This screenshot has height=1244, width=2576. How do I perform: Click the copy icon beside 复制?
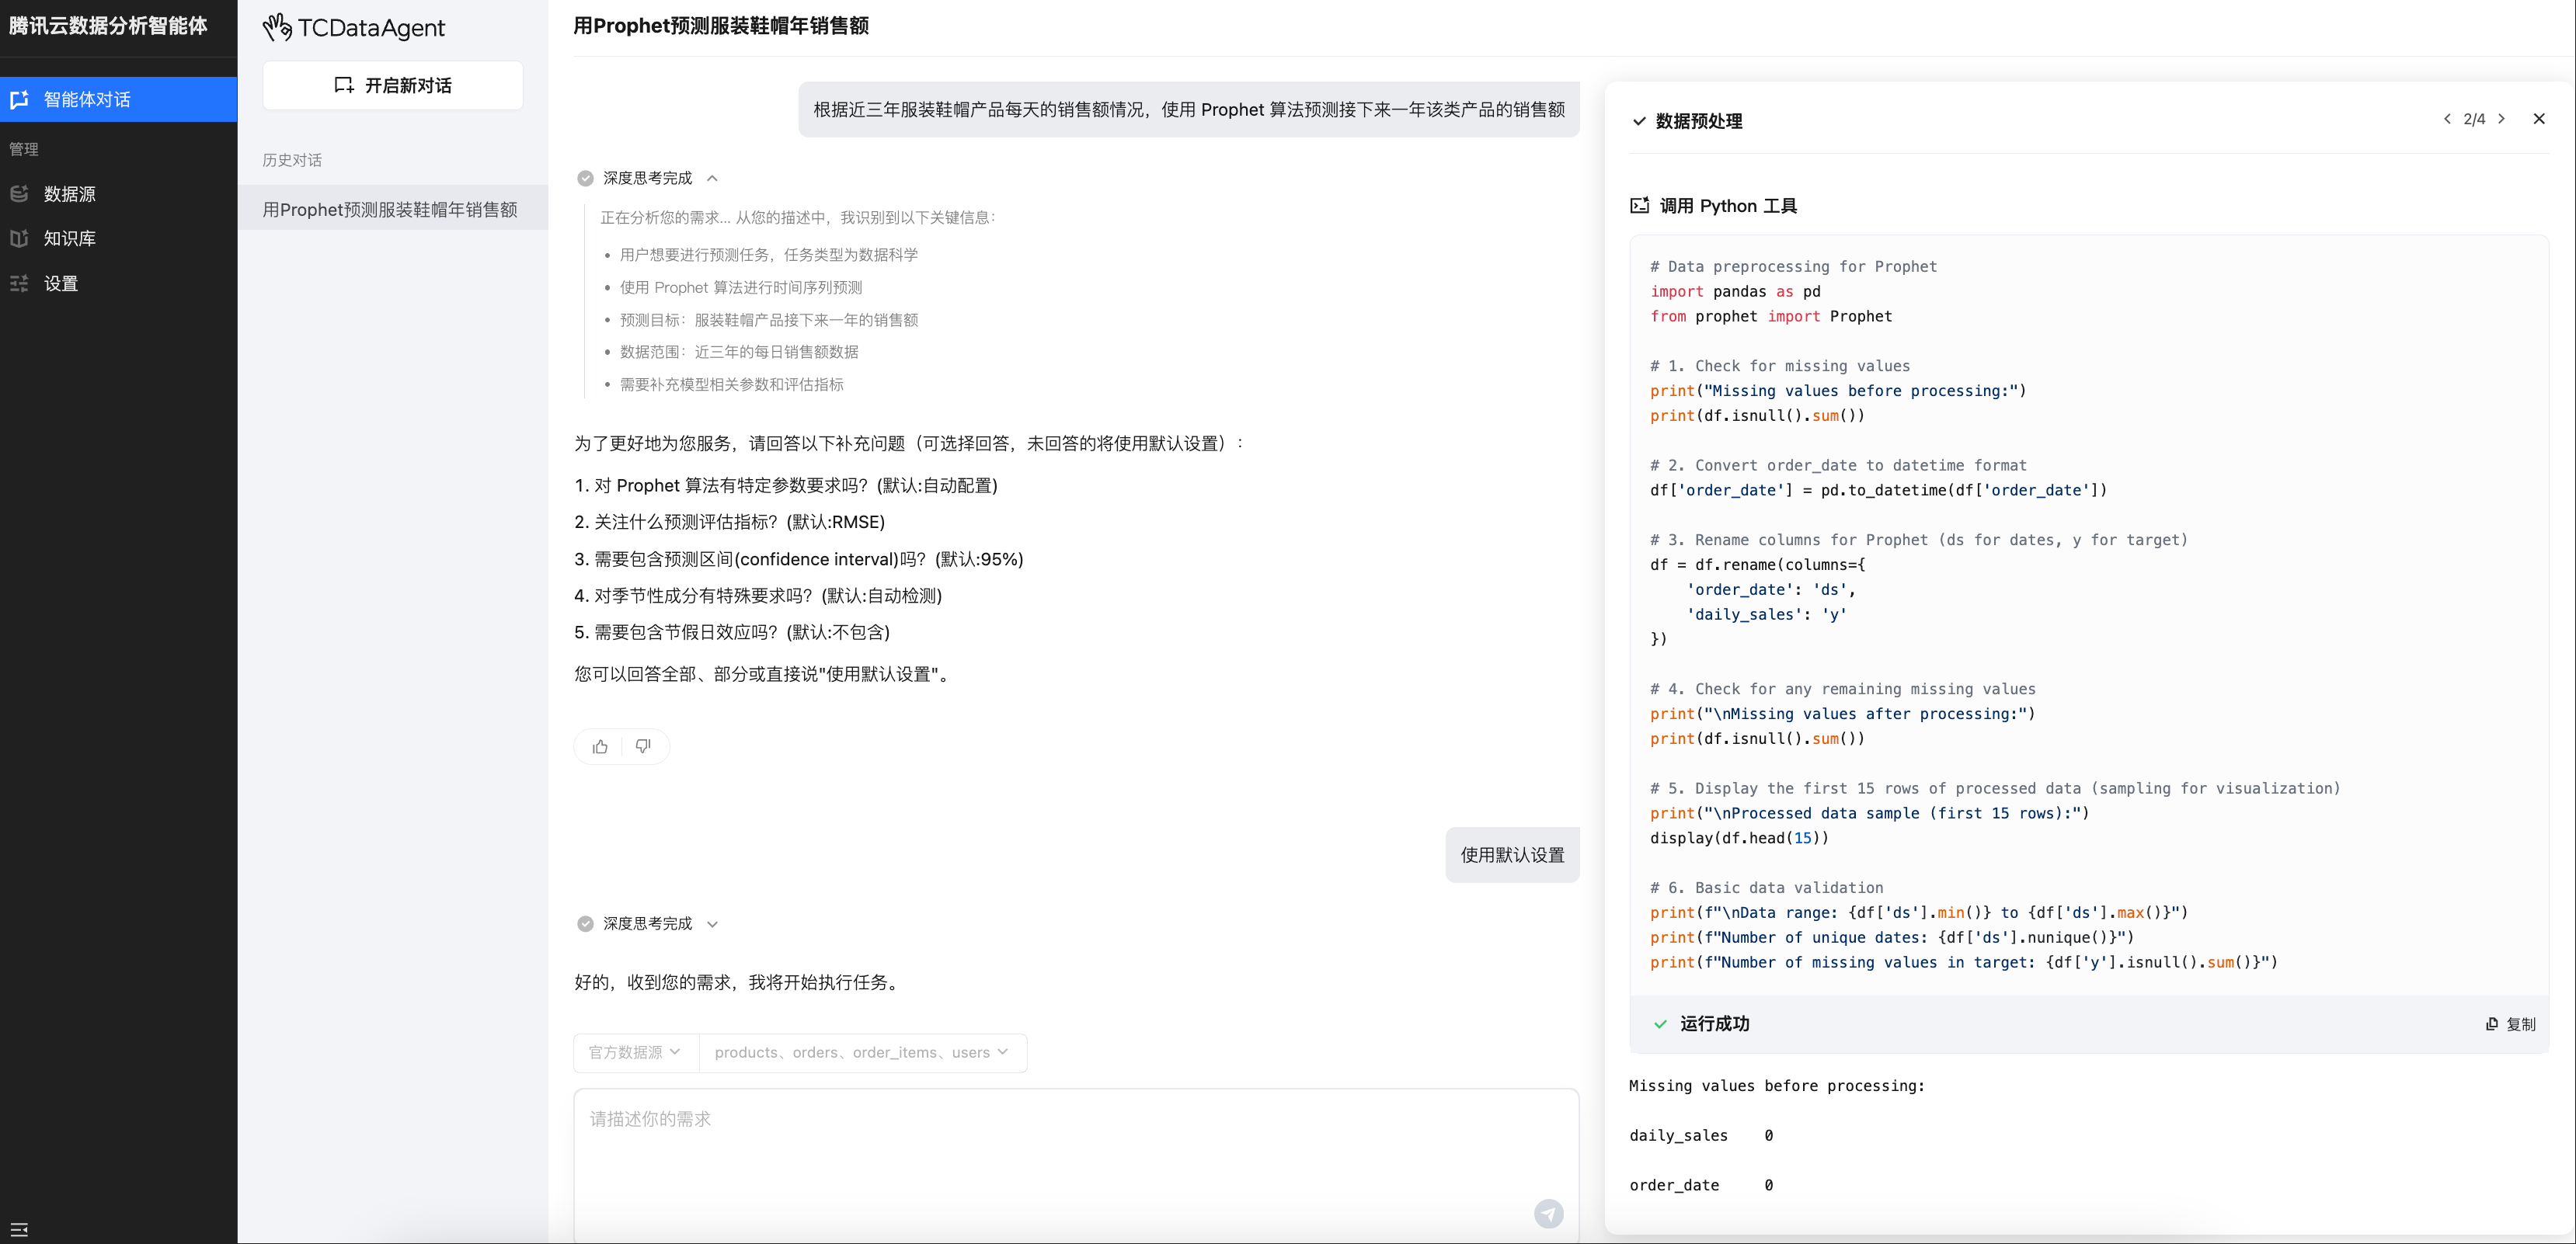click(x=2492, y=1024)
